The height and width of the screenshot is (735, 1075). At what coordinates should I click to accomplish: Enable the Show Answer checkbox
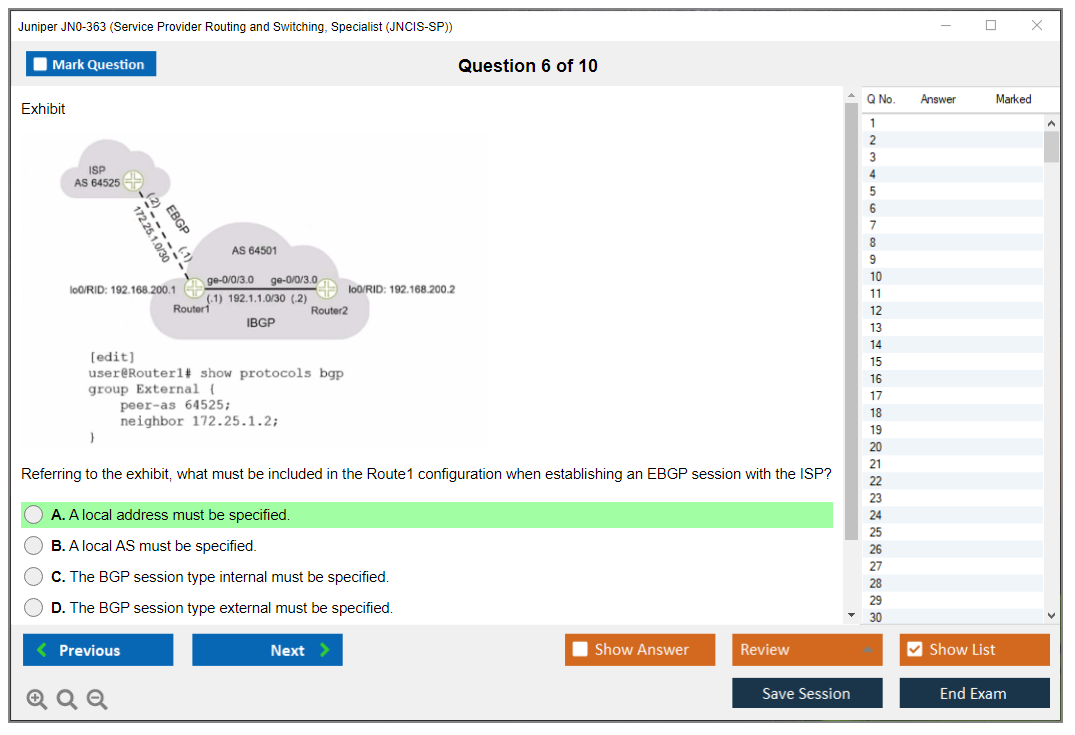point(580,650)
